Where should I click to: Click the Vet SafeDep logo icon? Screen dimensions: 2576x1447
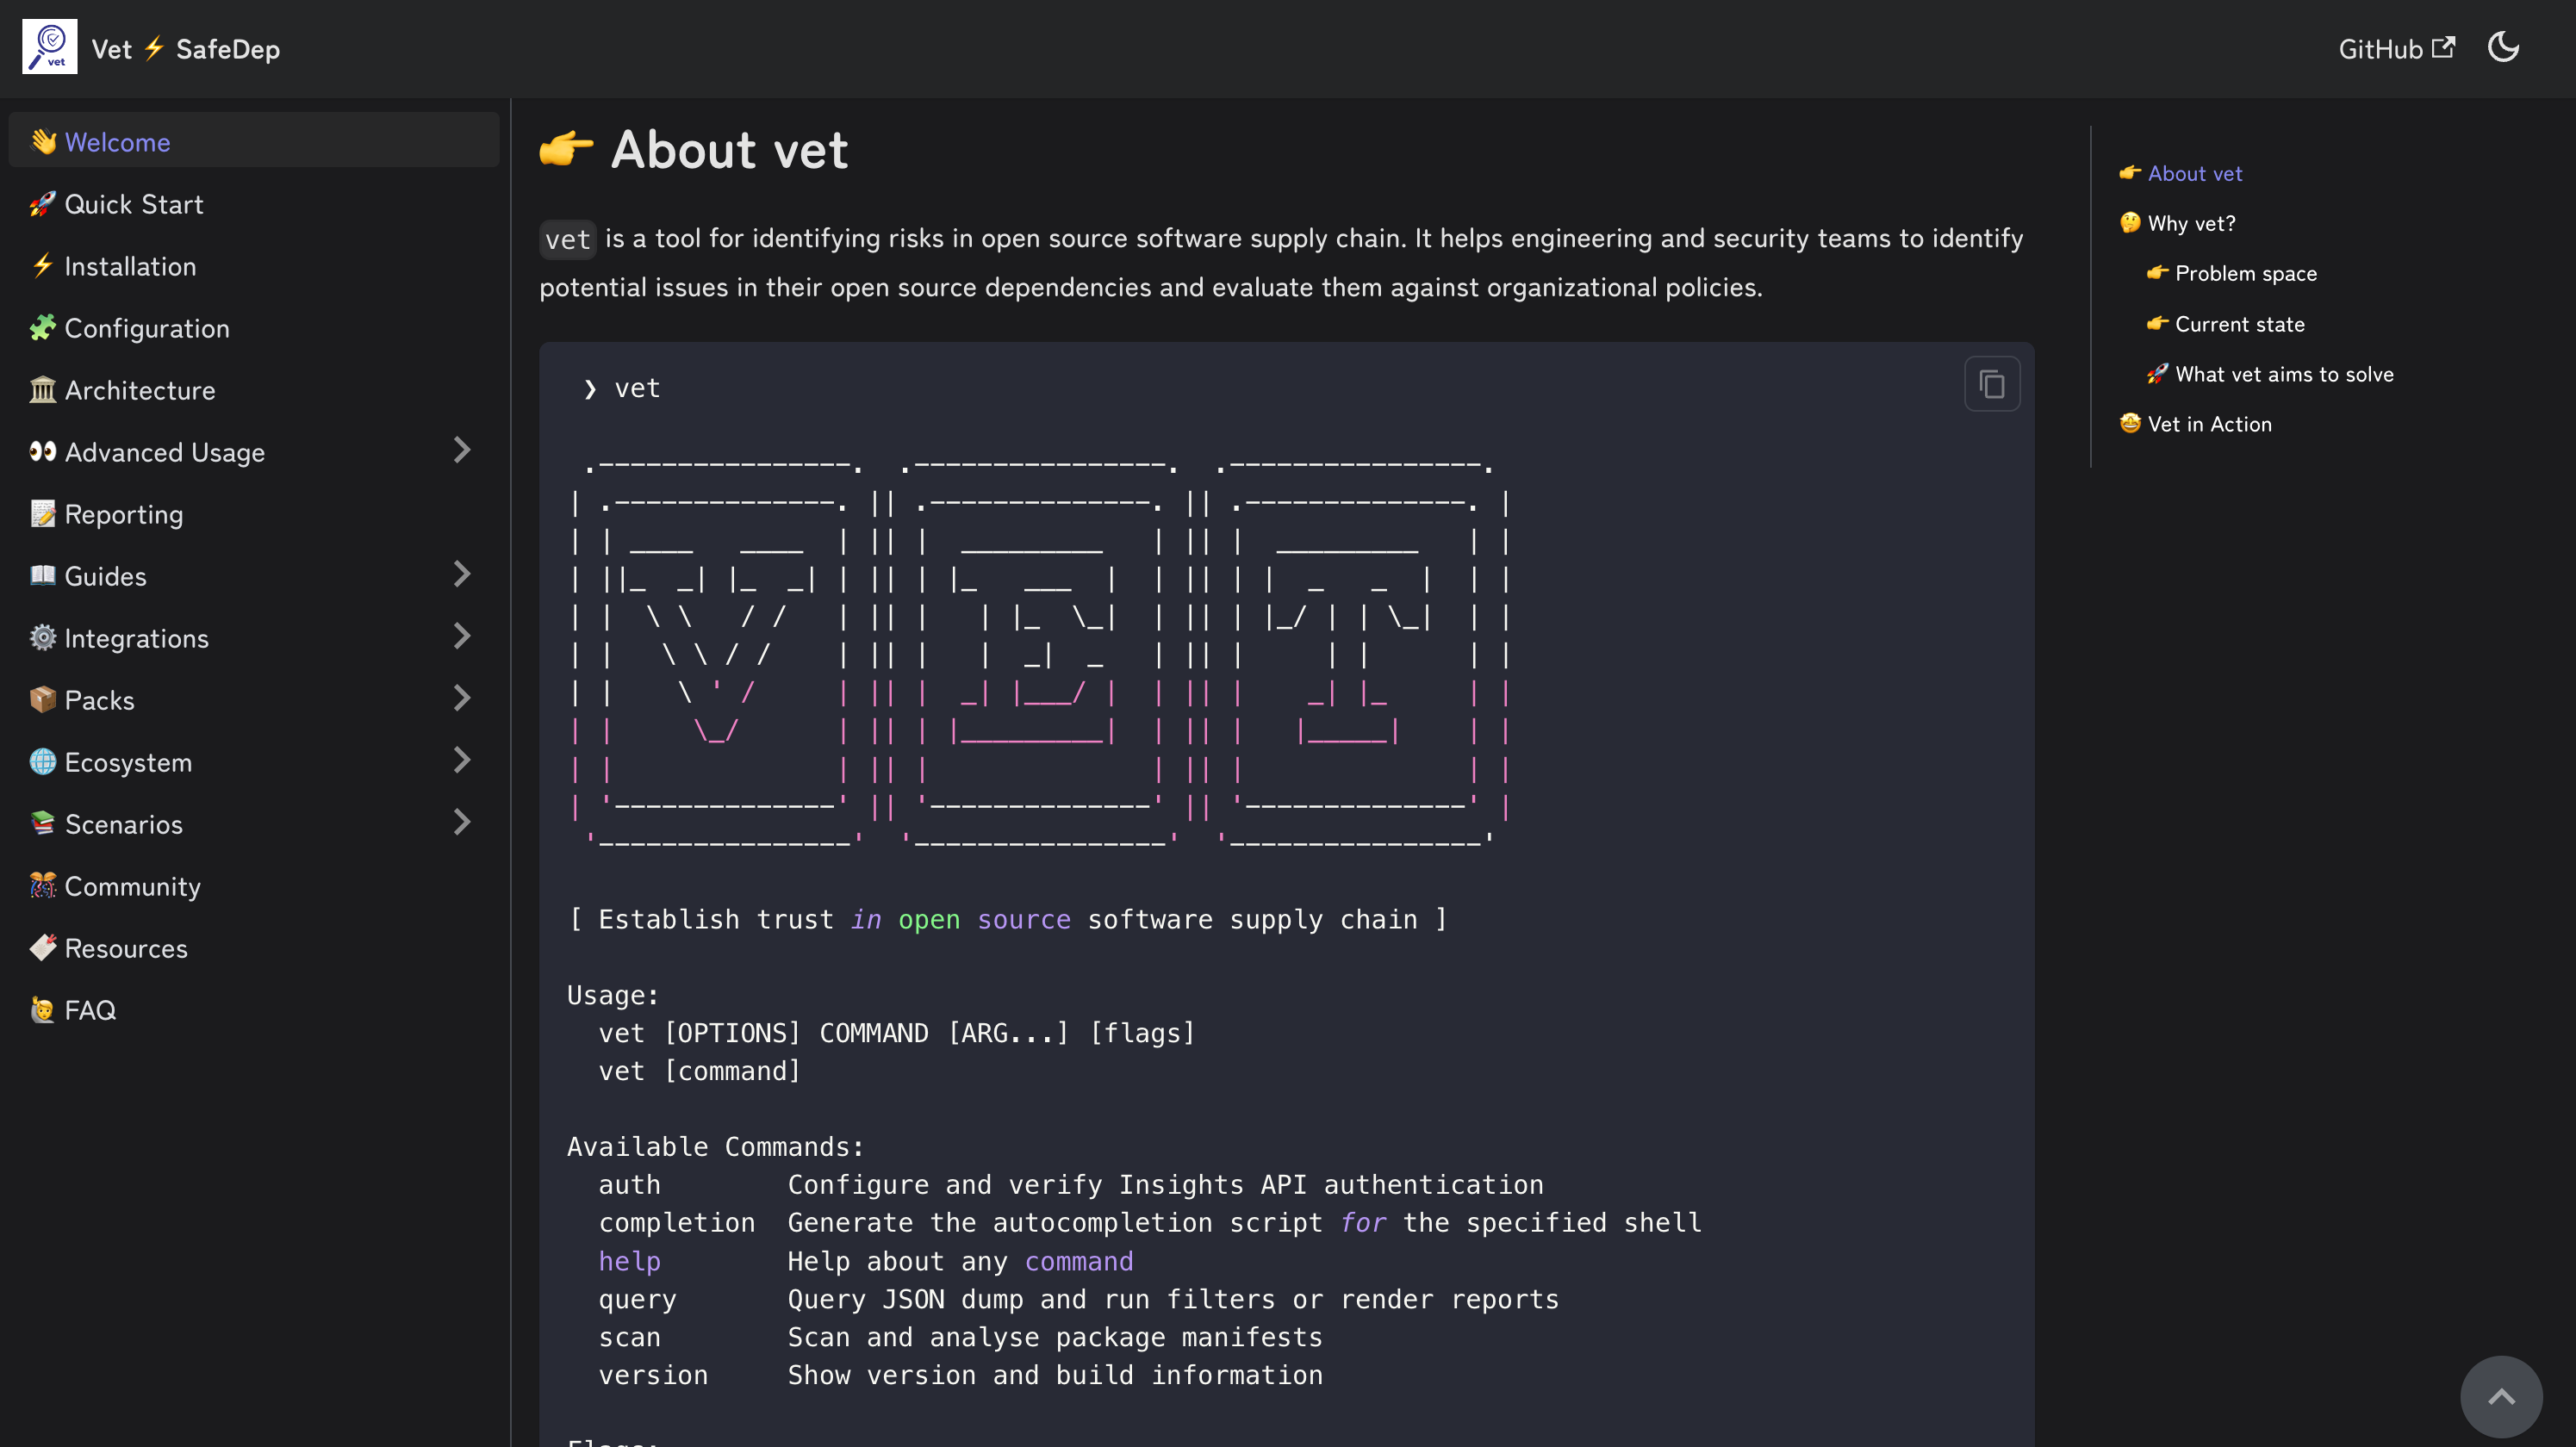pyautogui.click(x=49, y=46)
